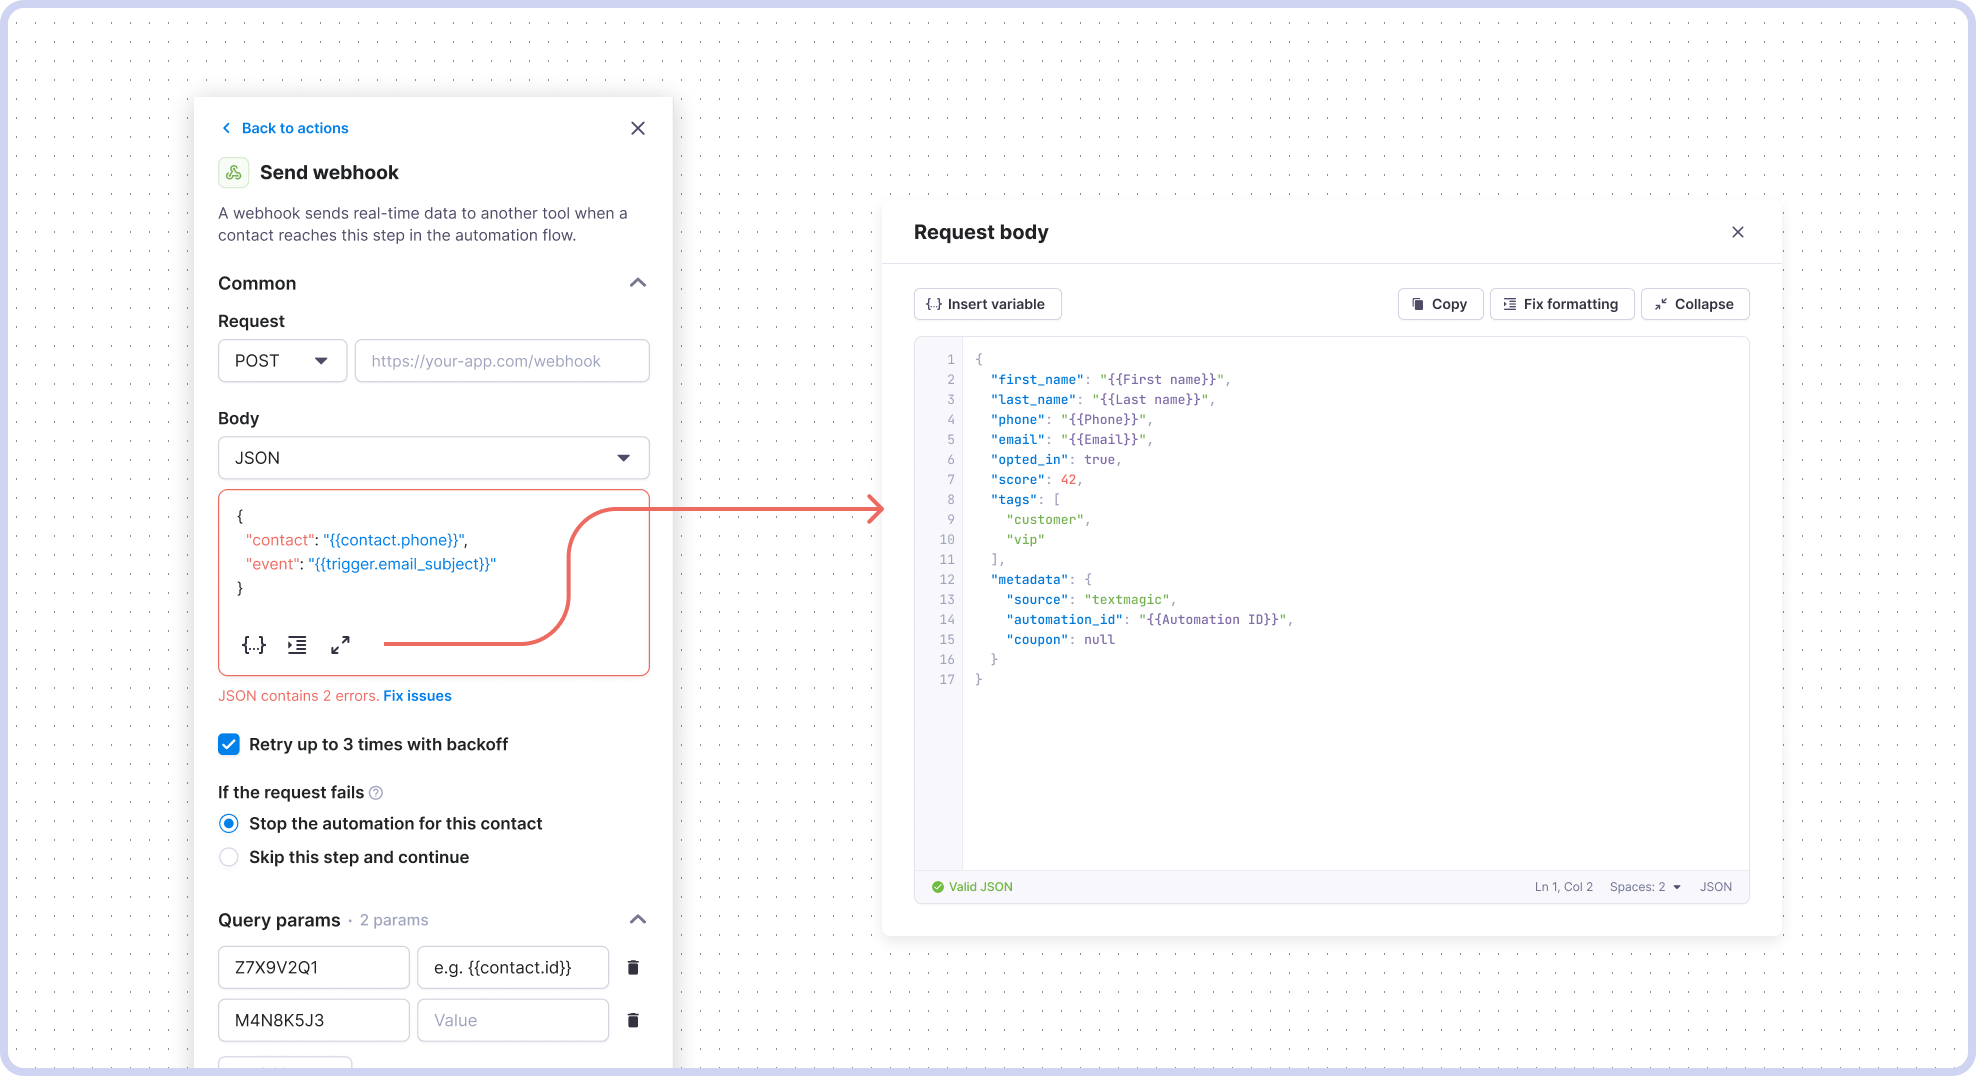The height and width of the screenshot is (1076, 1976).
Task: Click the Ln 1, Col 2 status text
Action: (x=1564, y=887)
